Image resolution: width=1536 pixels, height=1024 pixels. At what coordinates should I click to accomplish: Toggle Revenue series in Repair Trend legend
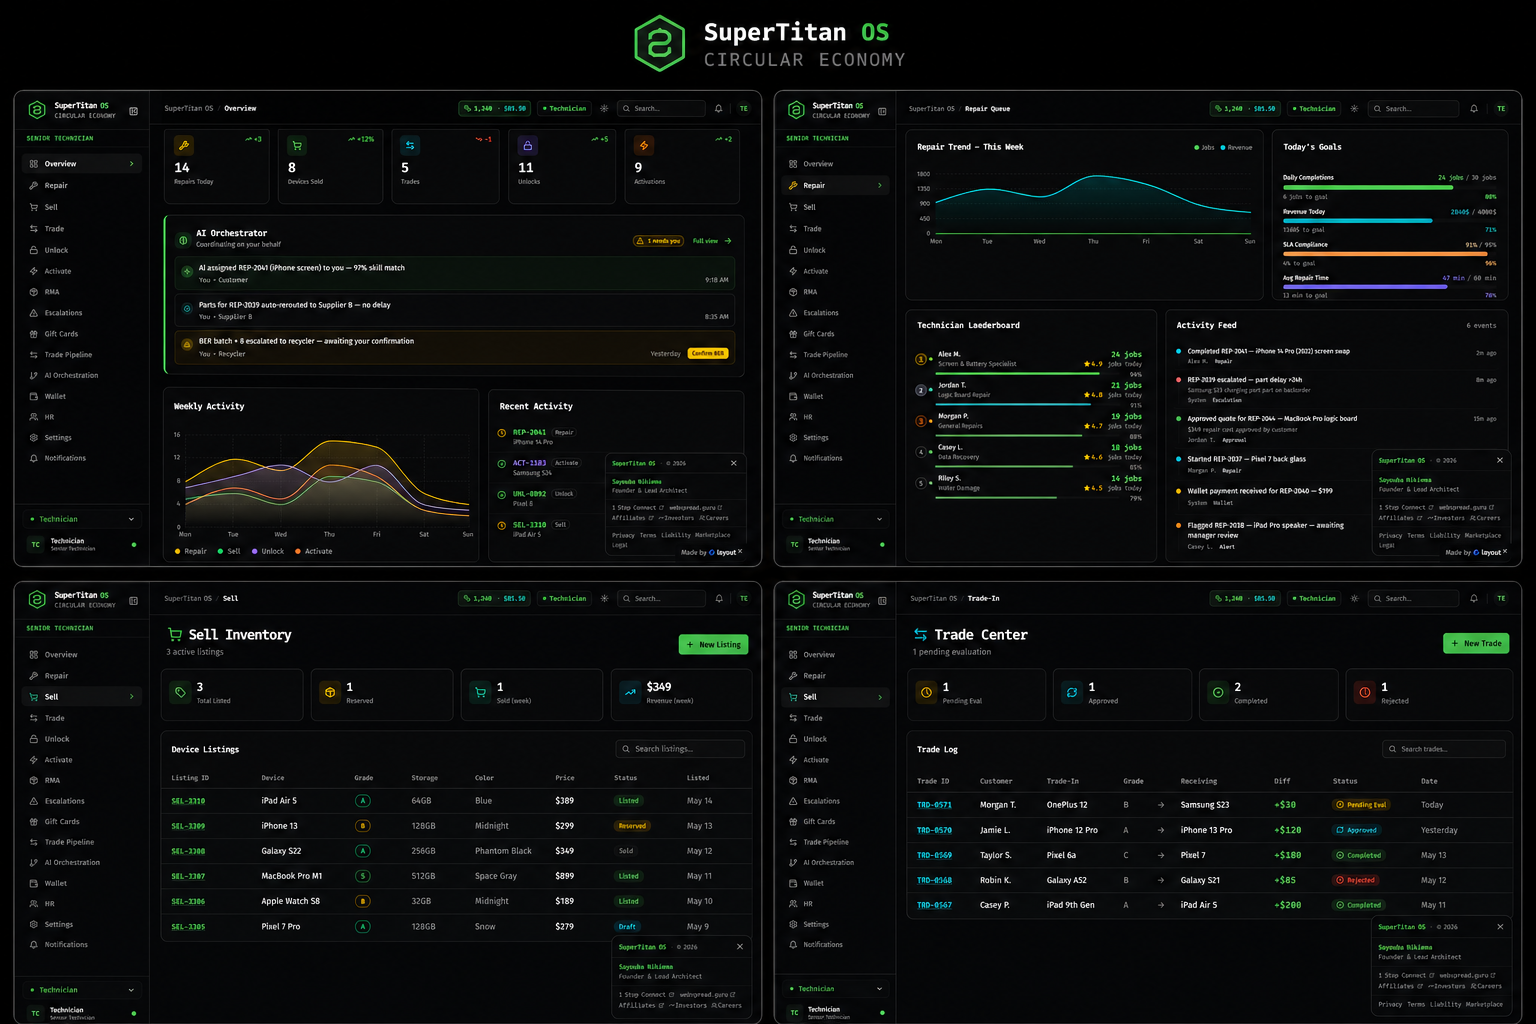[x=1237, y=147]
